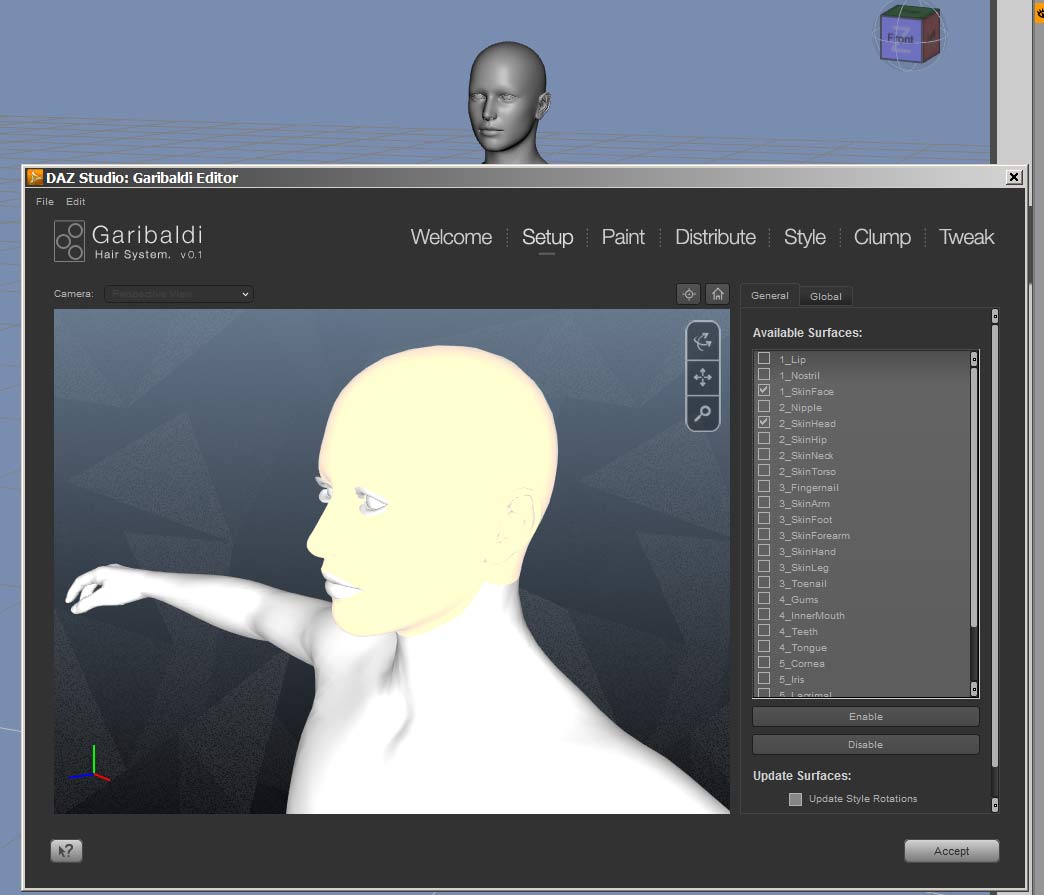Select the General tab

point(770,295)
